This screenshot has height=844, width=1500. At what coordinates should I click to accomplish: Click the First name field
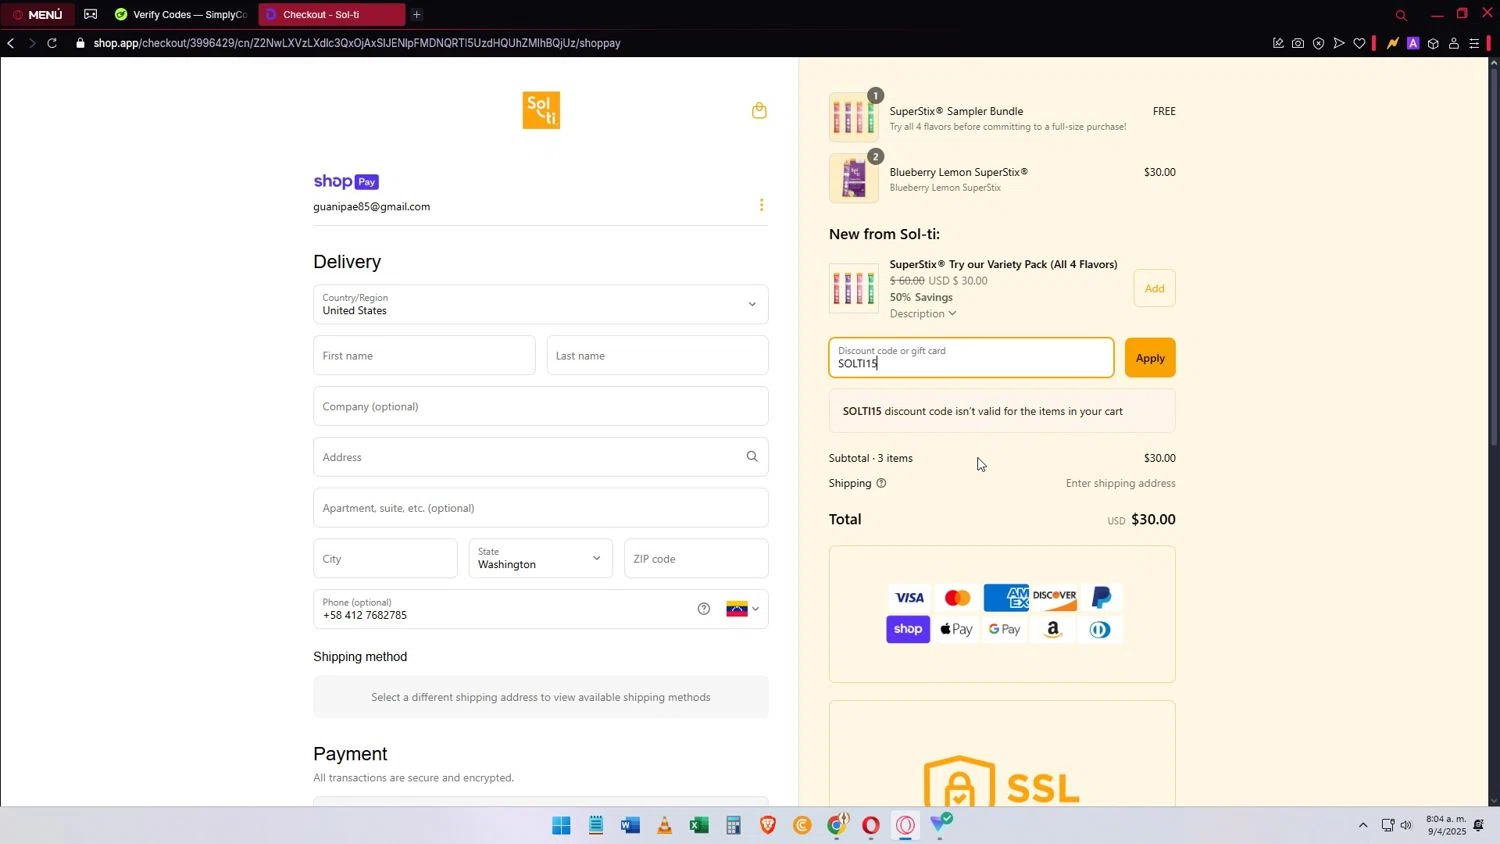(x=424, y=355)
